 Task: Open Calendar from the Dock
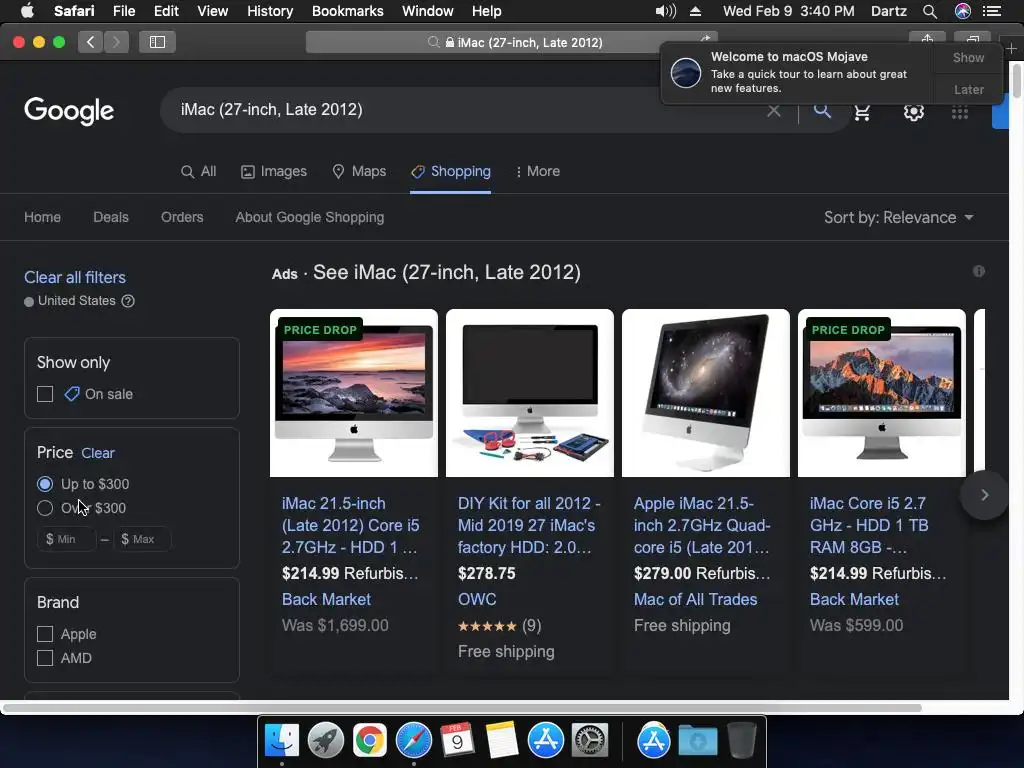point(457,741)
